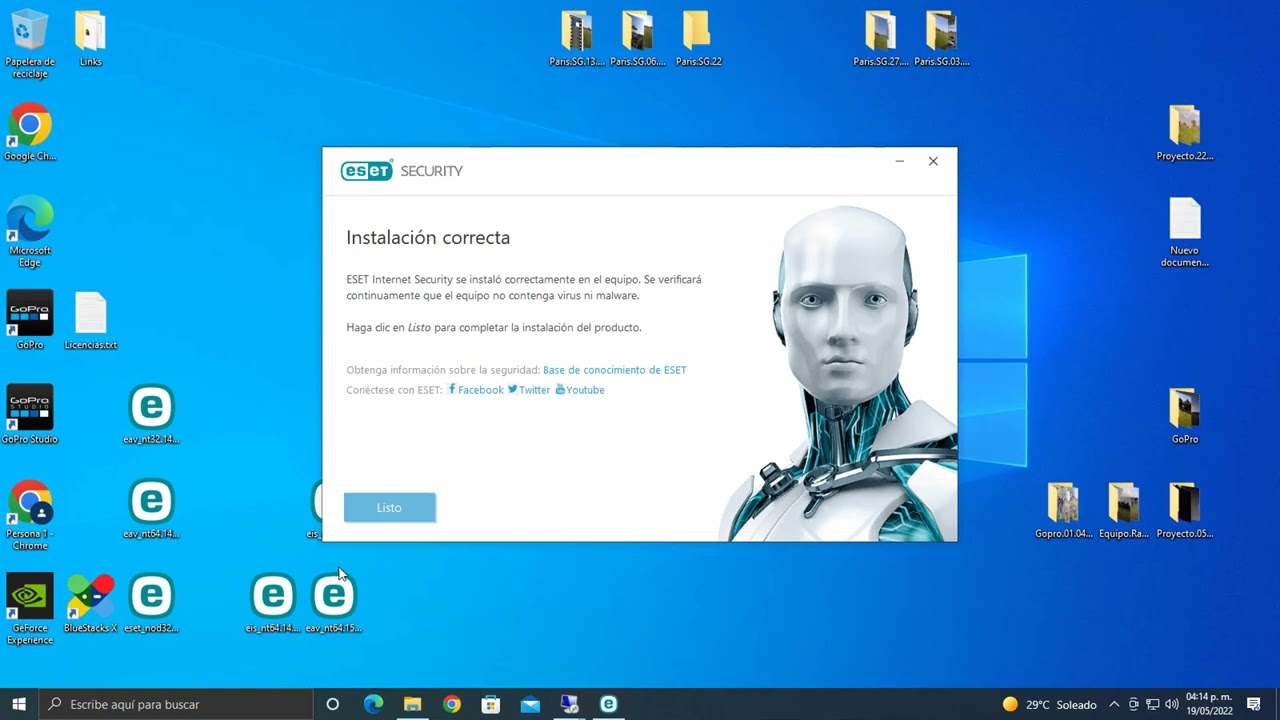Click the Listo button to finish installation
This screenshot has height=720, width=1280.
389,508
